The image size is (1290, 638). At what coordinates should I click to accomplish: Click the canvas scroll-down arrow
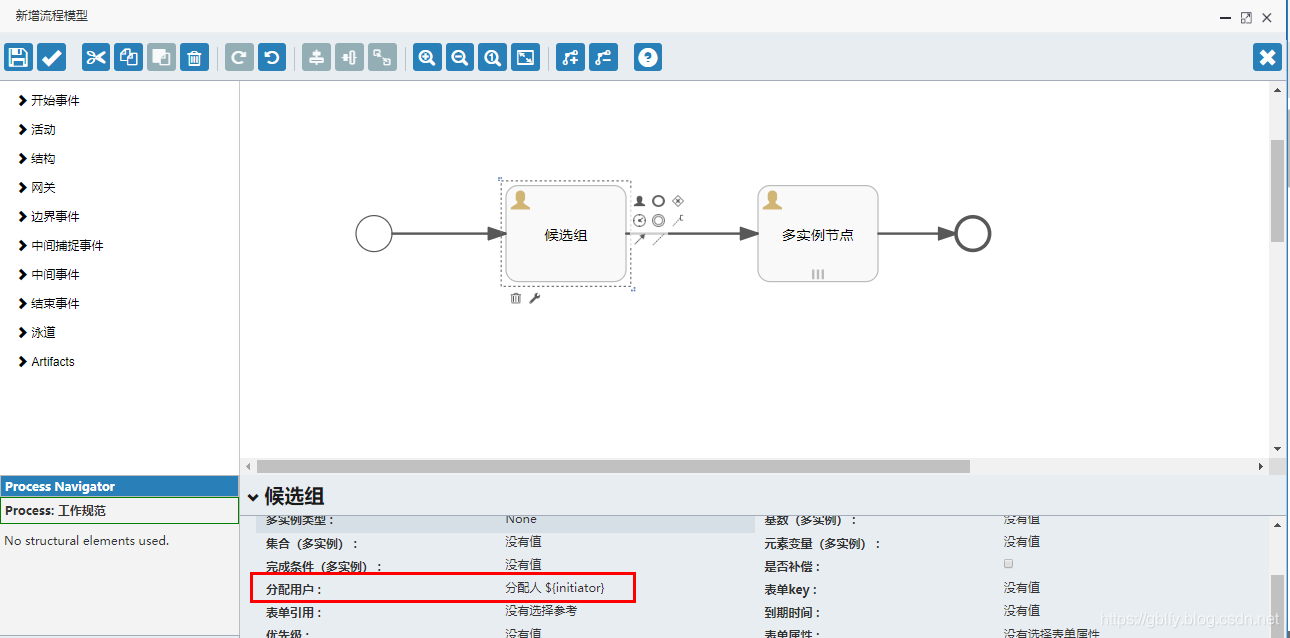click(1277, 449)
